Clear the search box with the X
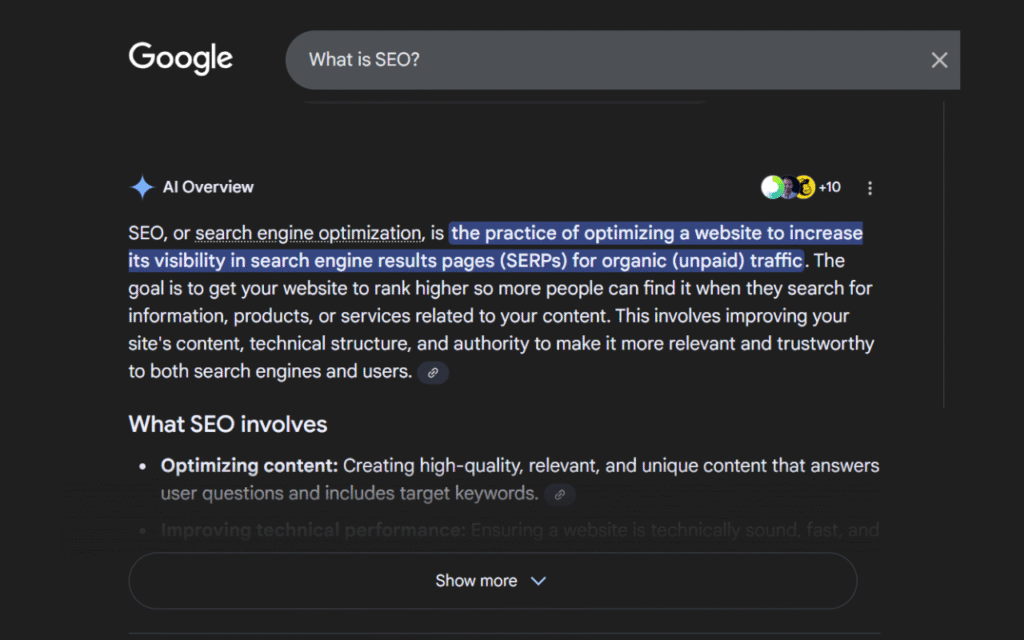The image size is (1024, 640). click(x=939, y=60)
